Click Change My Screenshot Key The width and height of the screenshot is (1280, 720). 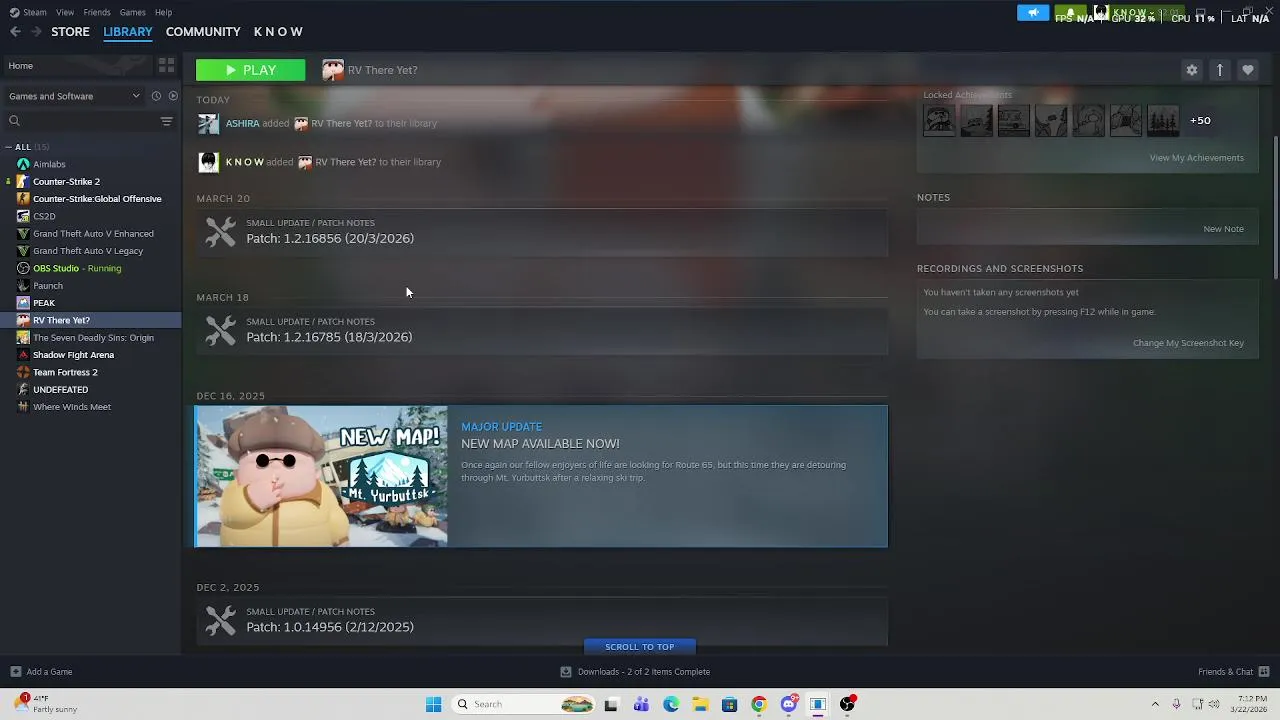click(x=1188, y=343)
